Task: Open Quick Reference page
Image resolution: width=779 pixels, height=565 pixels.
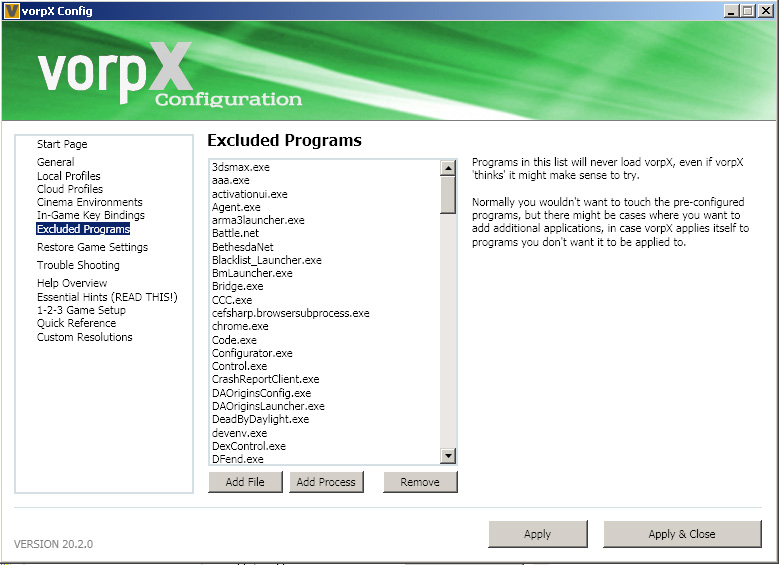Action: tap(77, 323)
